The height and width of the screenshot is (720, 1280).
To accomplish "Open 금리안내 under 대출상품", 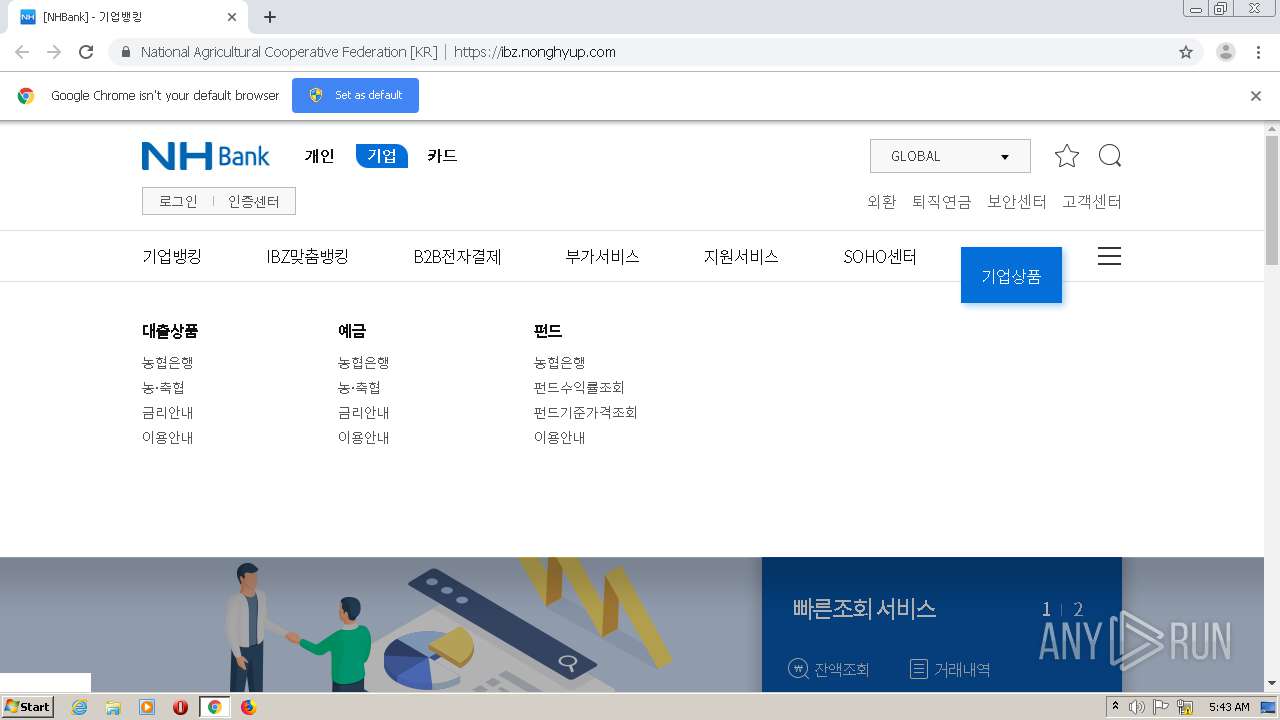I will tap(168, 412).
